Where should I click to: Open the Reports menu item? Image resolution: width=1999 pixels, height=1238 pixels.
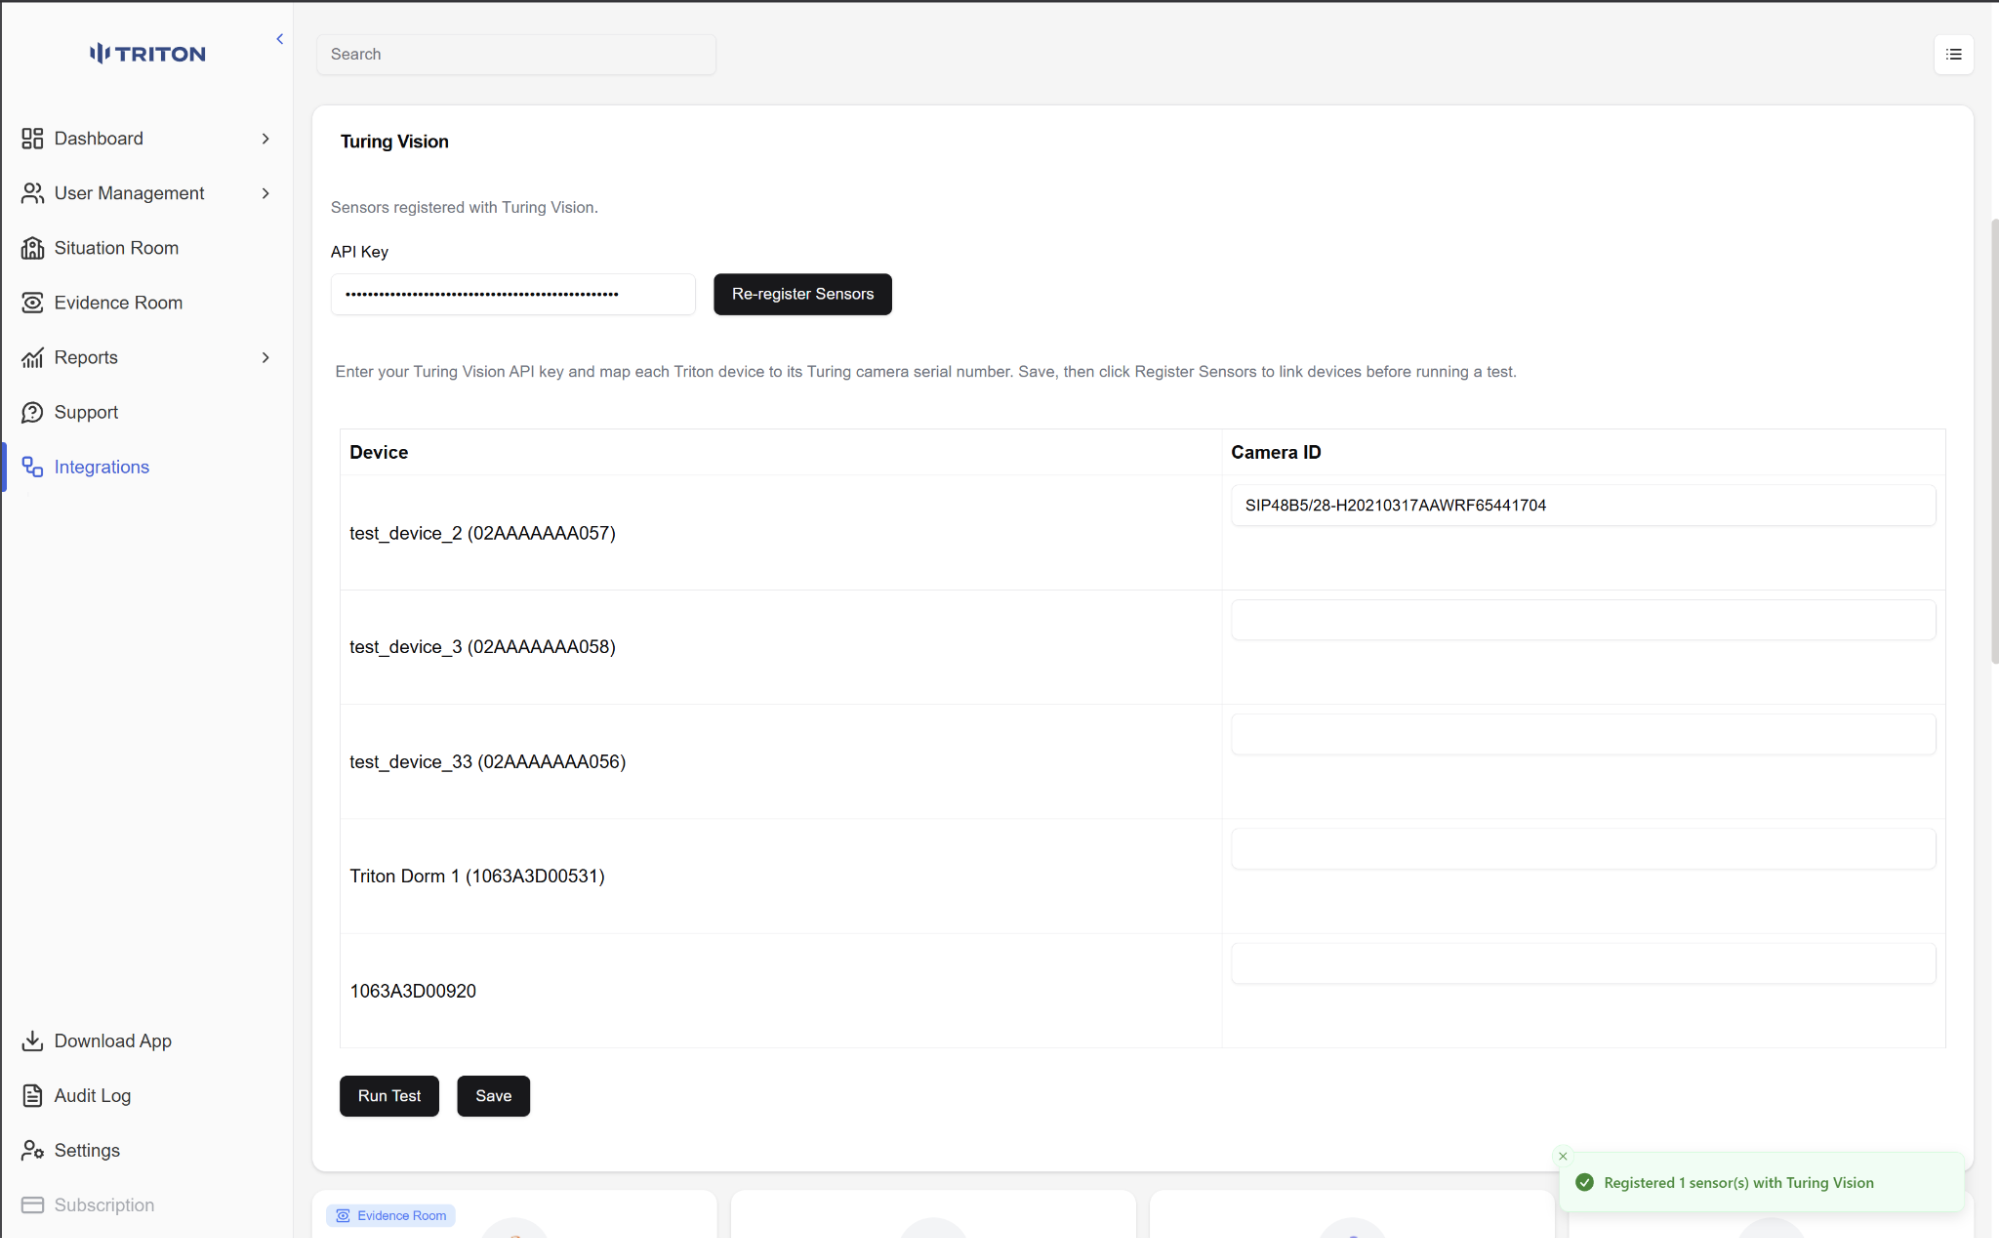point(86,357)
